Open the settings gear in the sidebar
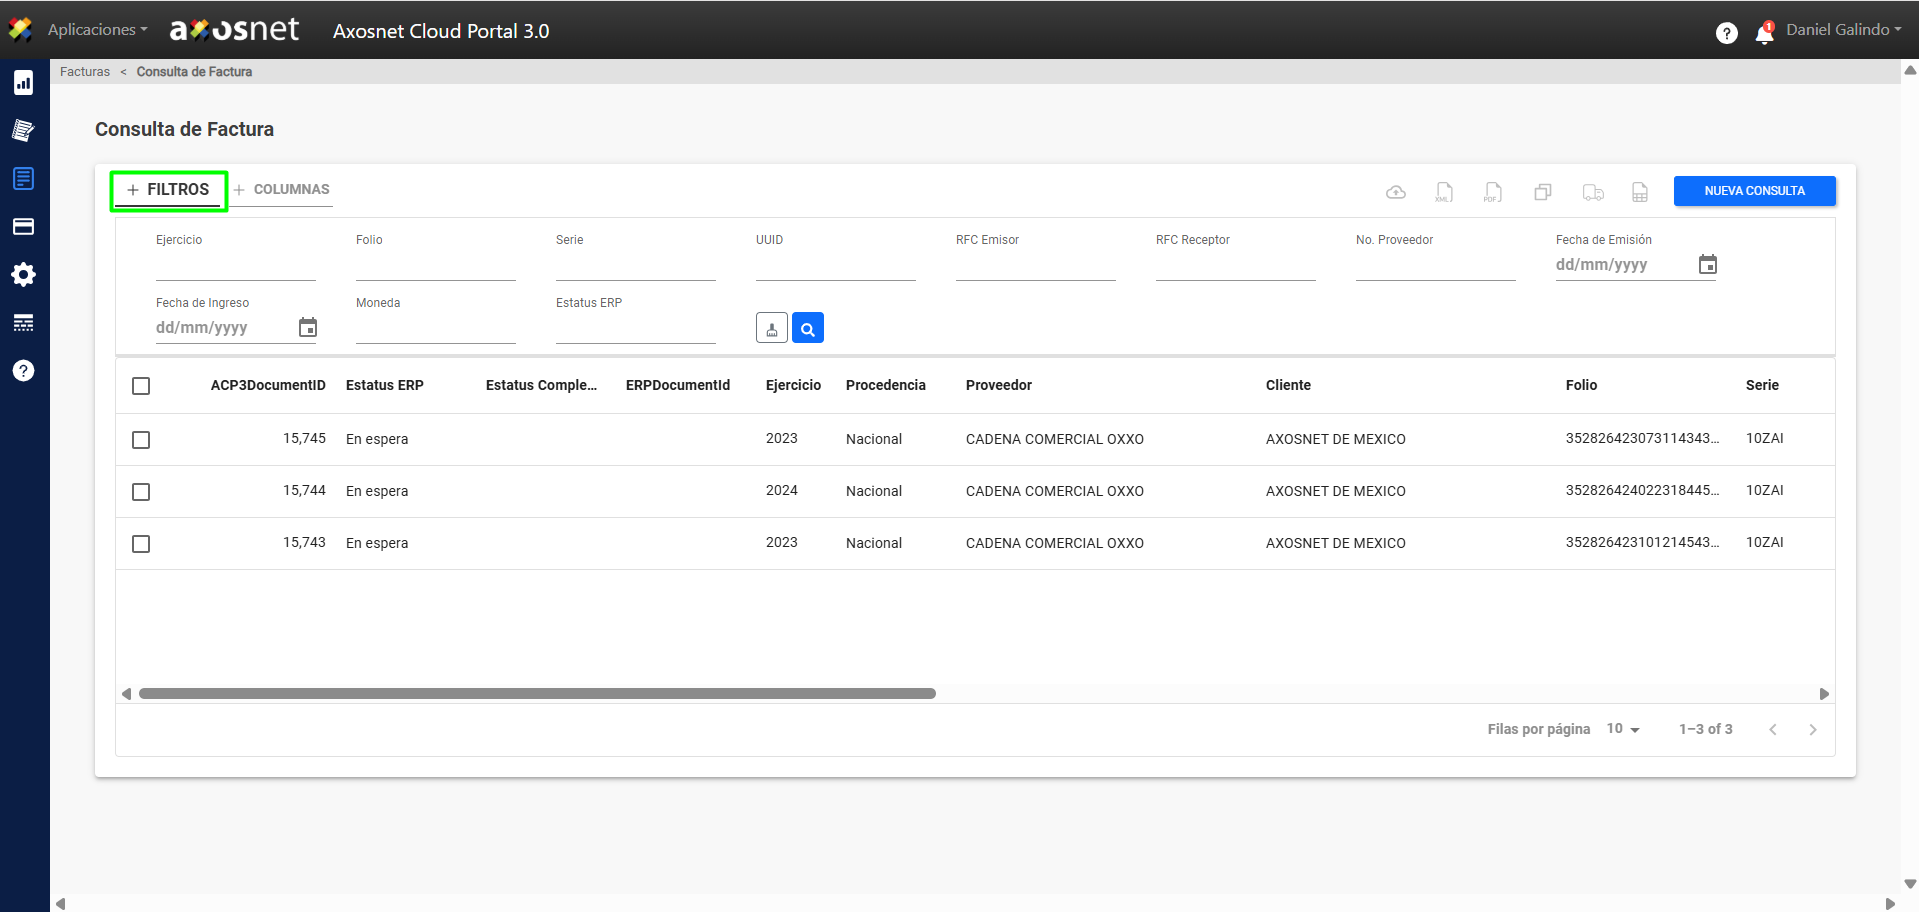 click(23, 274)
